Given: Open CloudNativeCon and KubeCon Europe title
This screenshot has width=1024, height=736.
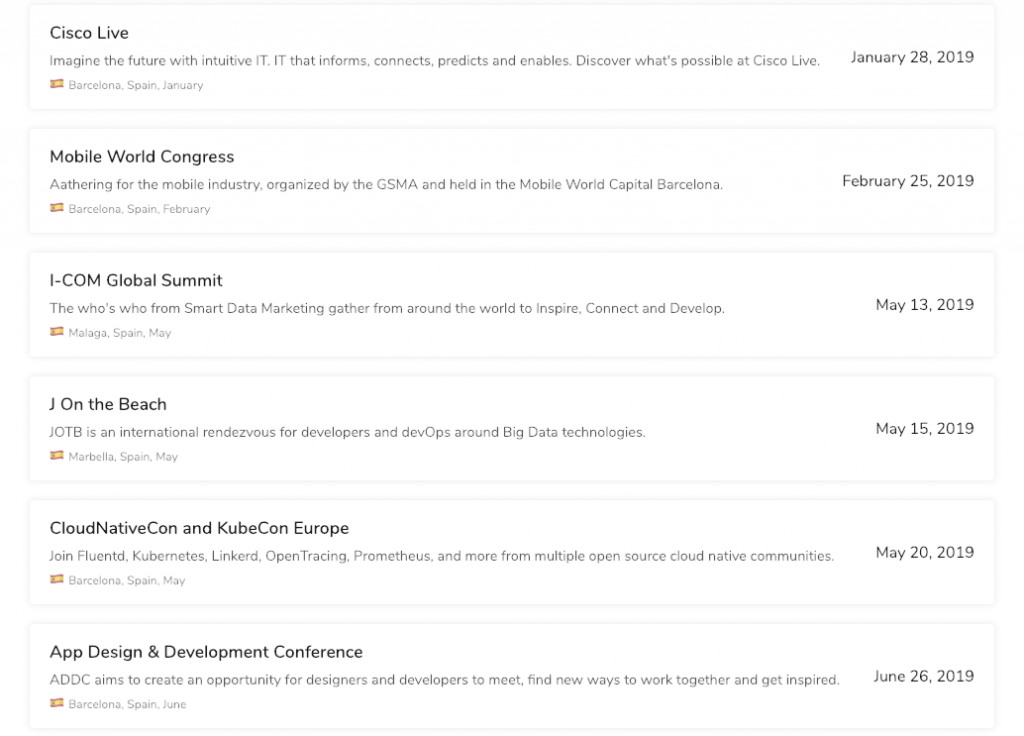Looking at the screenshot, I should pos(199,528).
